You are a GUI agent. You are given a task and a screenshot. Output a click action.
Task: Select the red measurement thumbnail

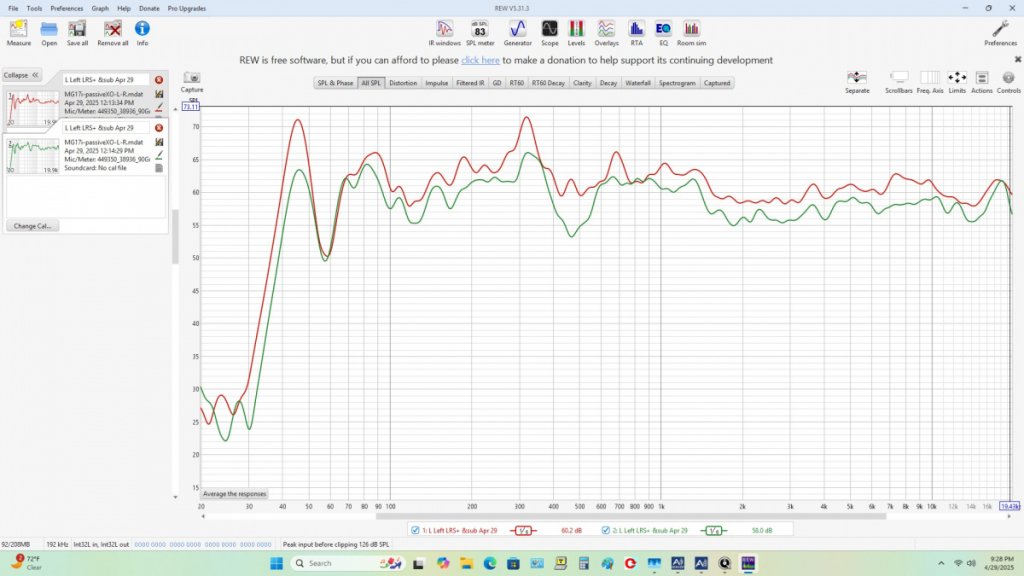point(33,108)
